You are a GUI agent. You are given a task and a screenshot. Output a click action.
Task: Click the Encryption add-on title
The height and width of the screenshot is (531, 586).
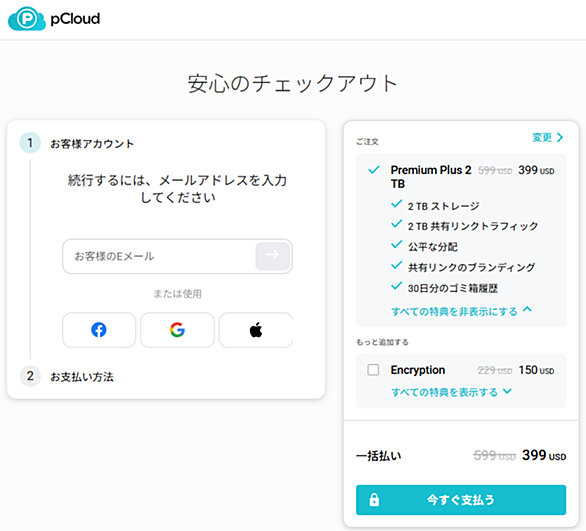418,370
